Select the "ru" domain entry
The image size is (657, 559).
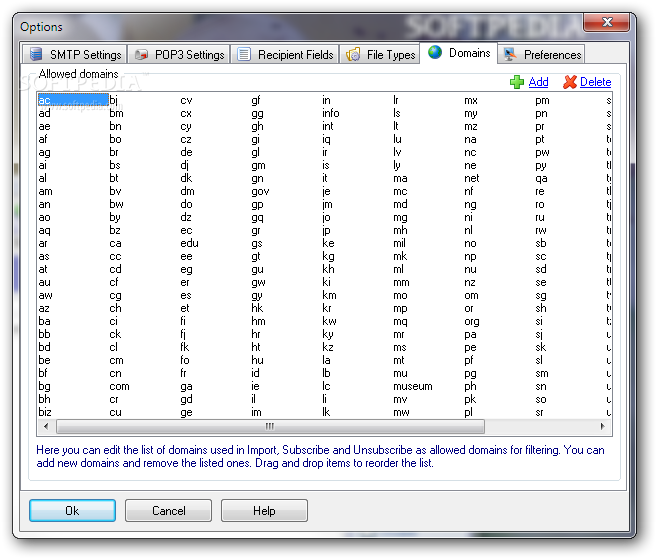click(540, 217)
